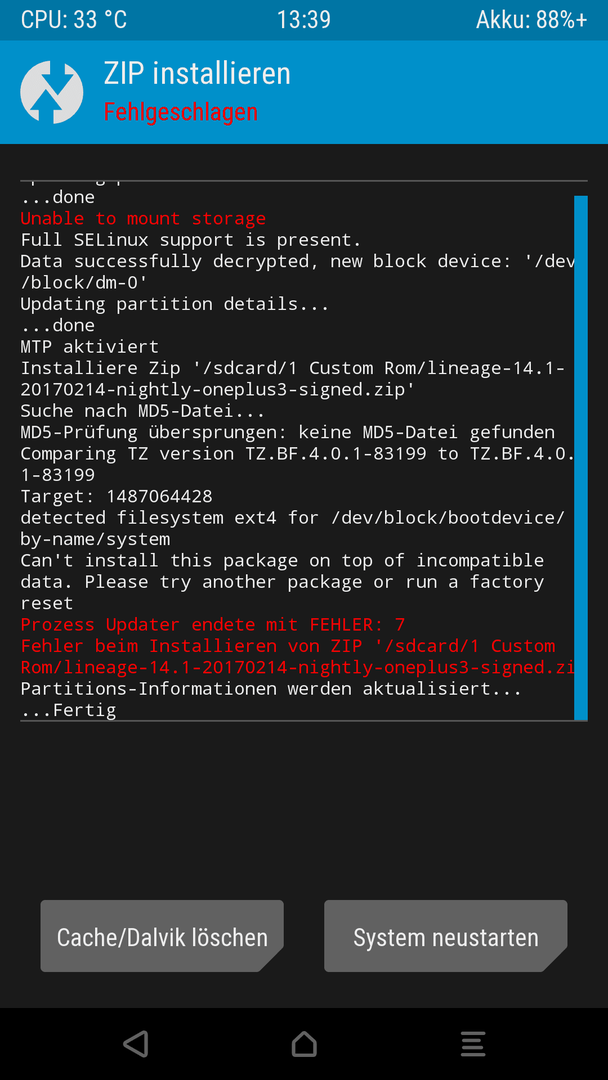Tap the ZIP installieren title
The image size is (608, 1080).
[197, 73]
